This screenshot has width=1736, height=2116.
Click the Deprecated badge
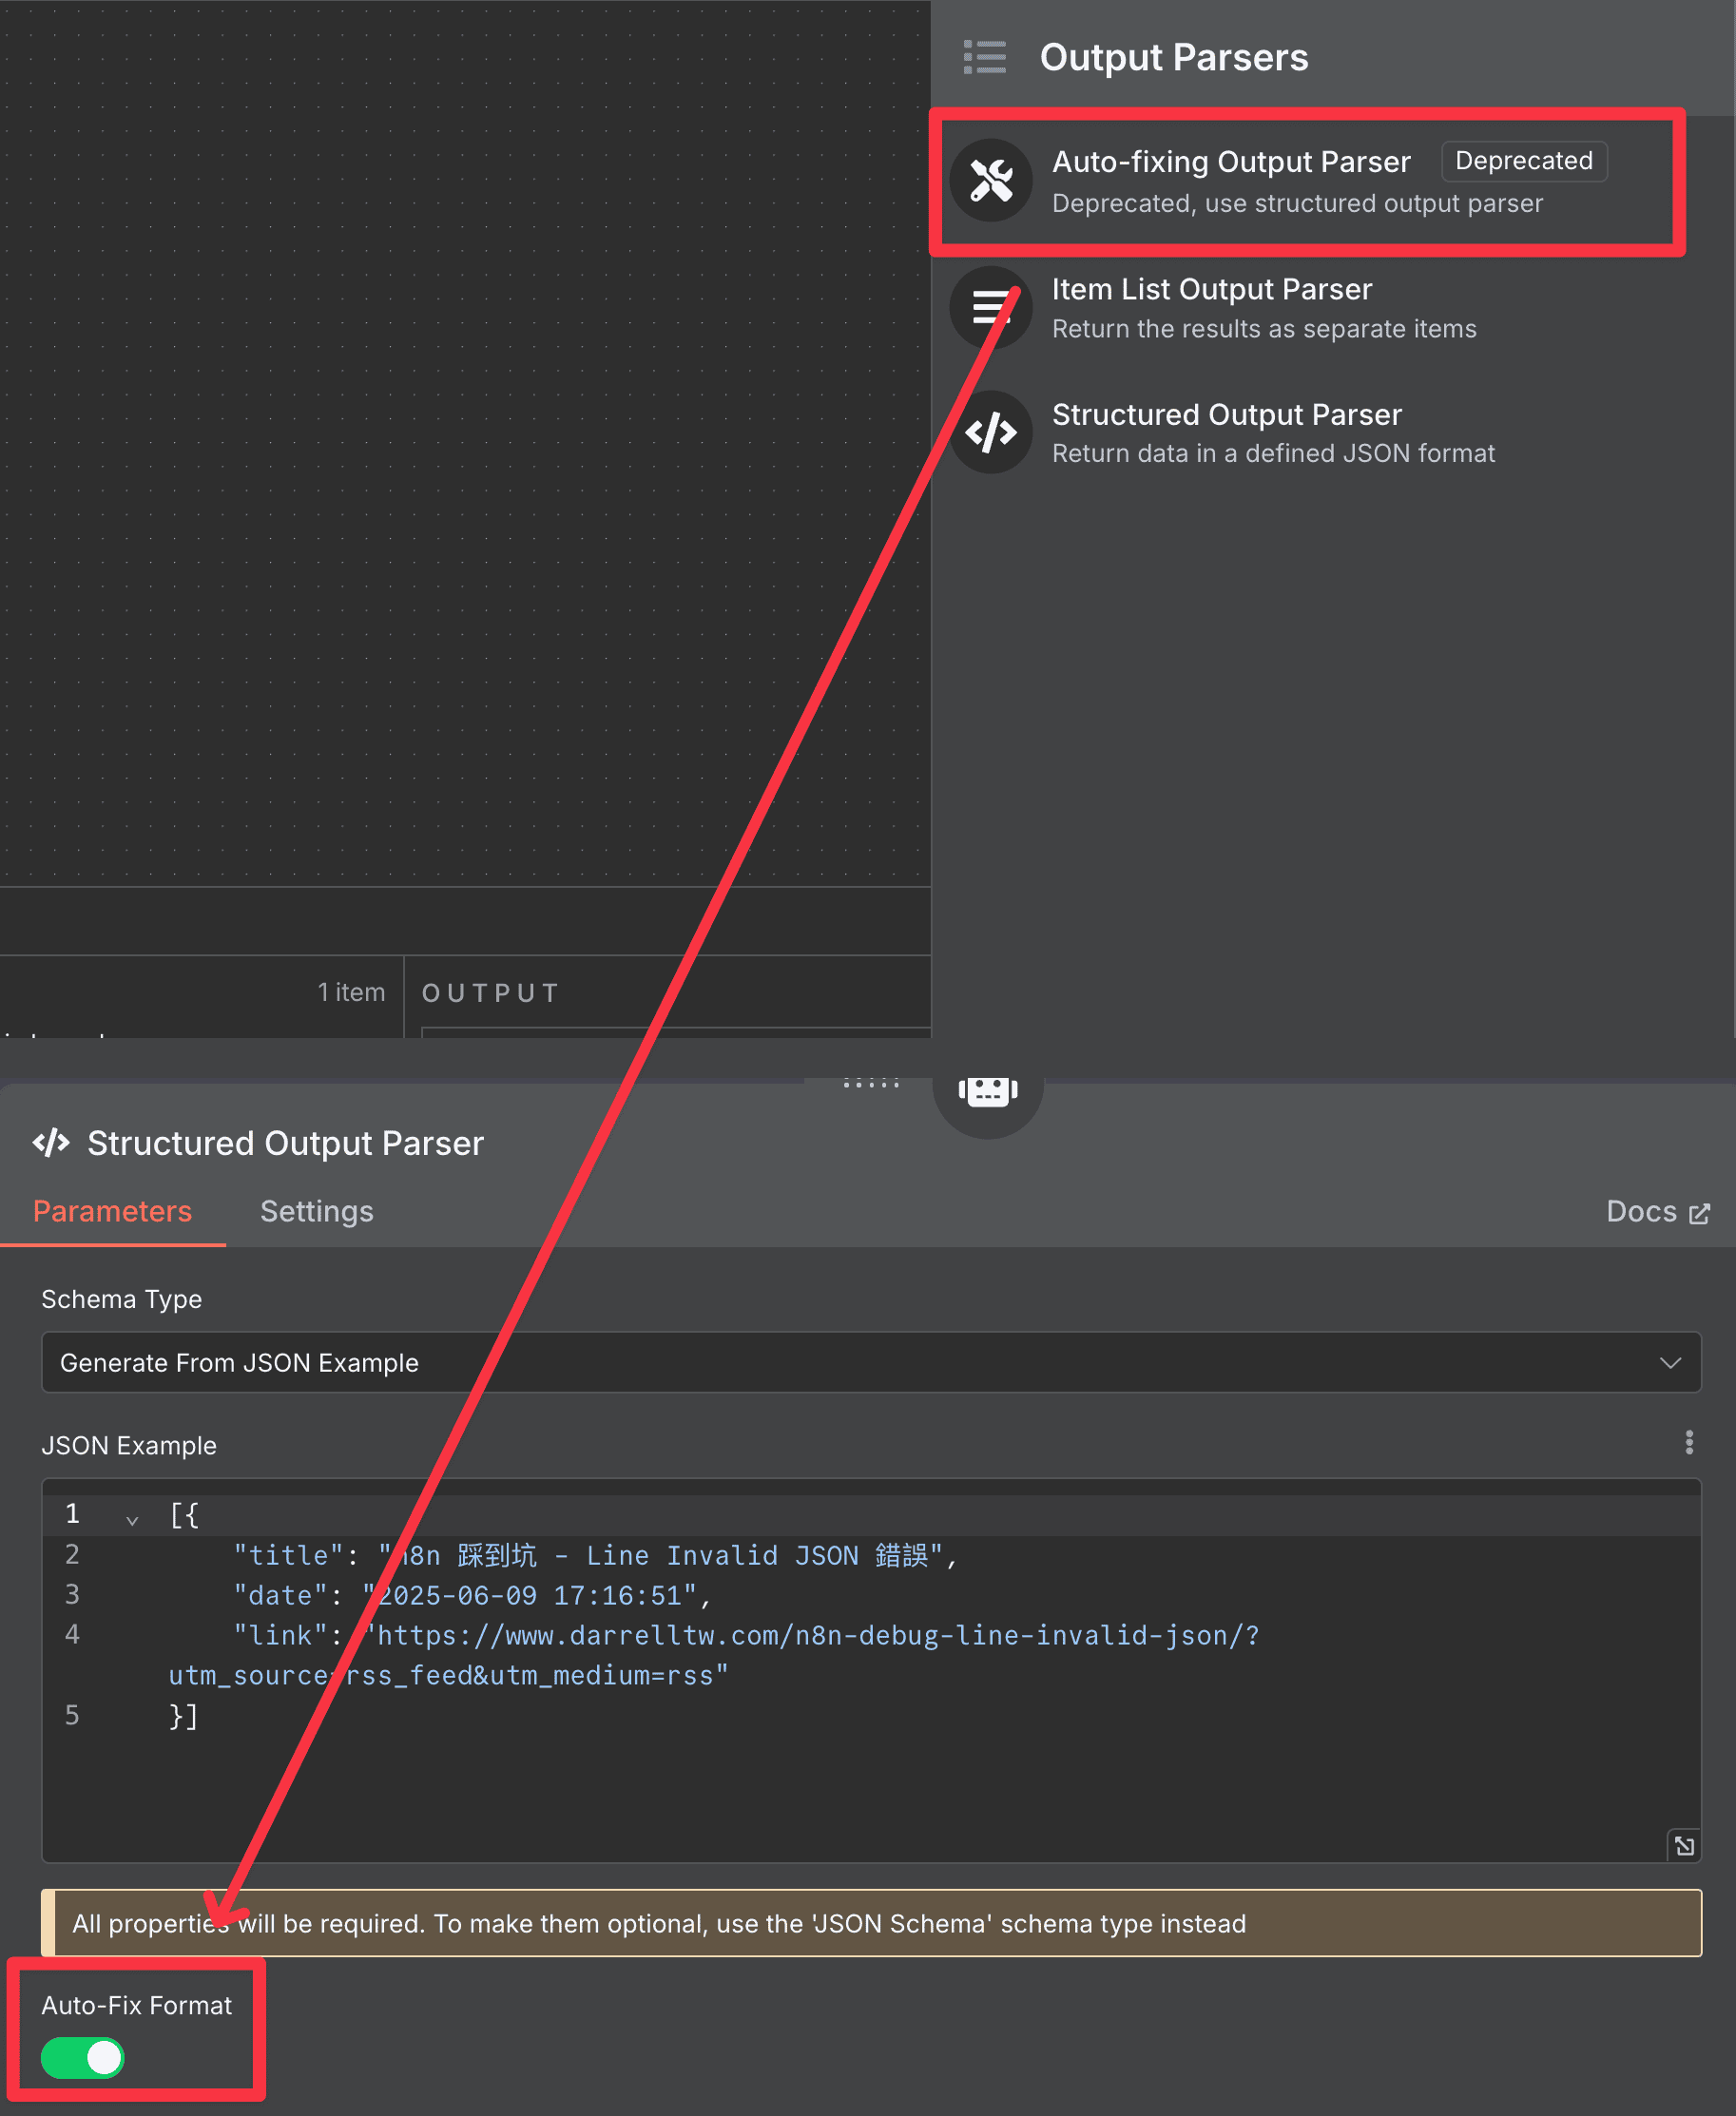1522,160
